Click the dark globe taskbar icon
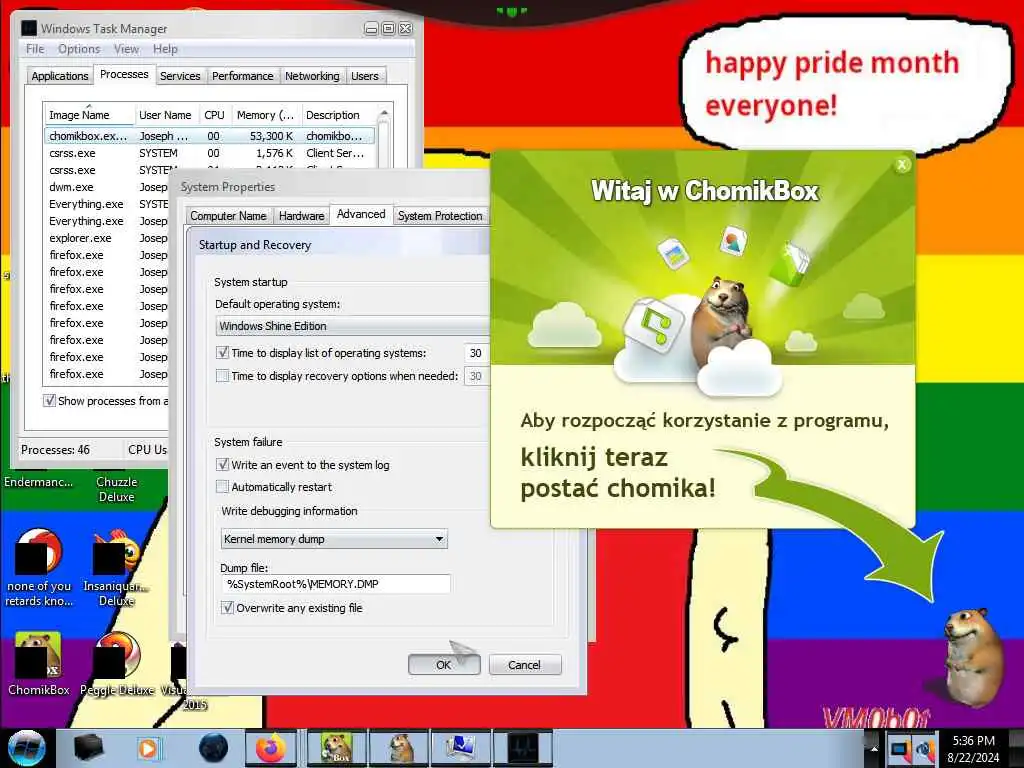 point(213,748)
